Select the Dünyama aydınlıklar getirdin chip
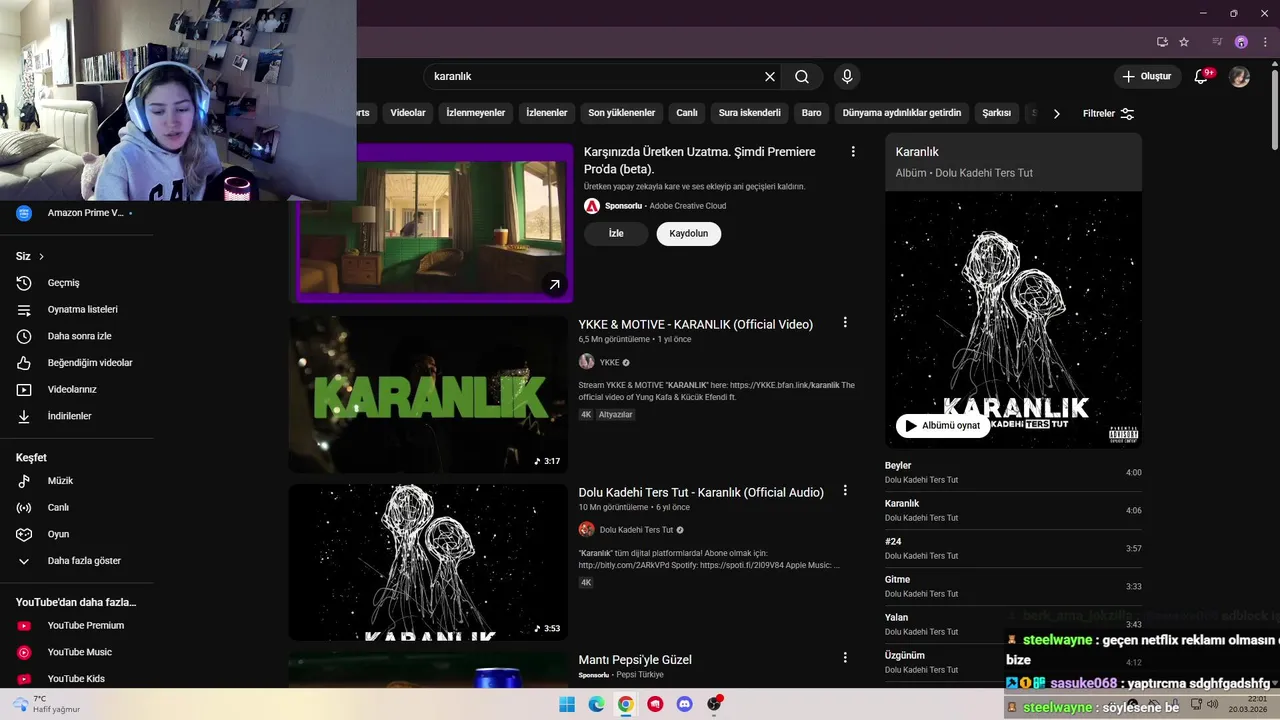The image size is (1280, 720). click(x=902, y=113)
